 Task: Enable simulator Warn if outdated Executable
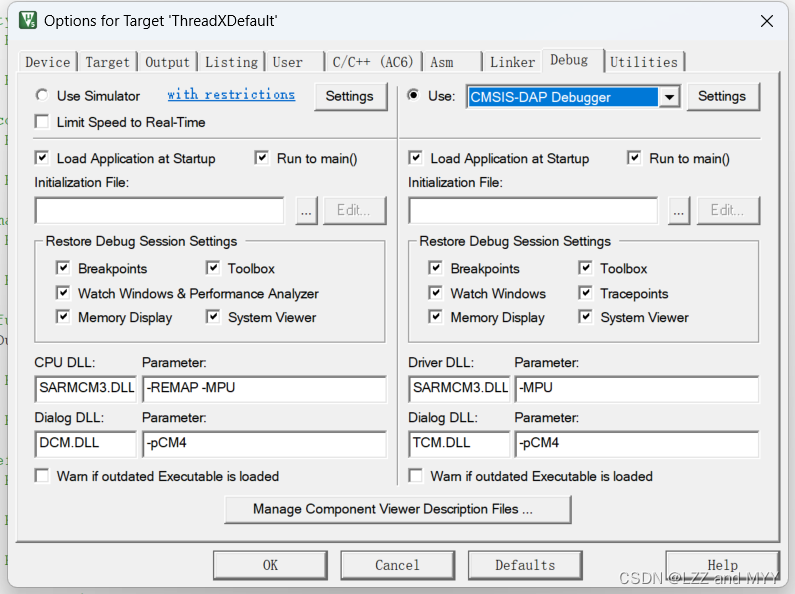click(42, 476)
